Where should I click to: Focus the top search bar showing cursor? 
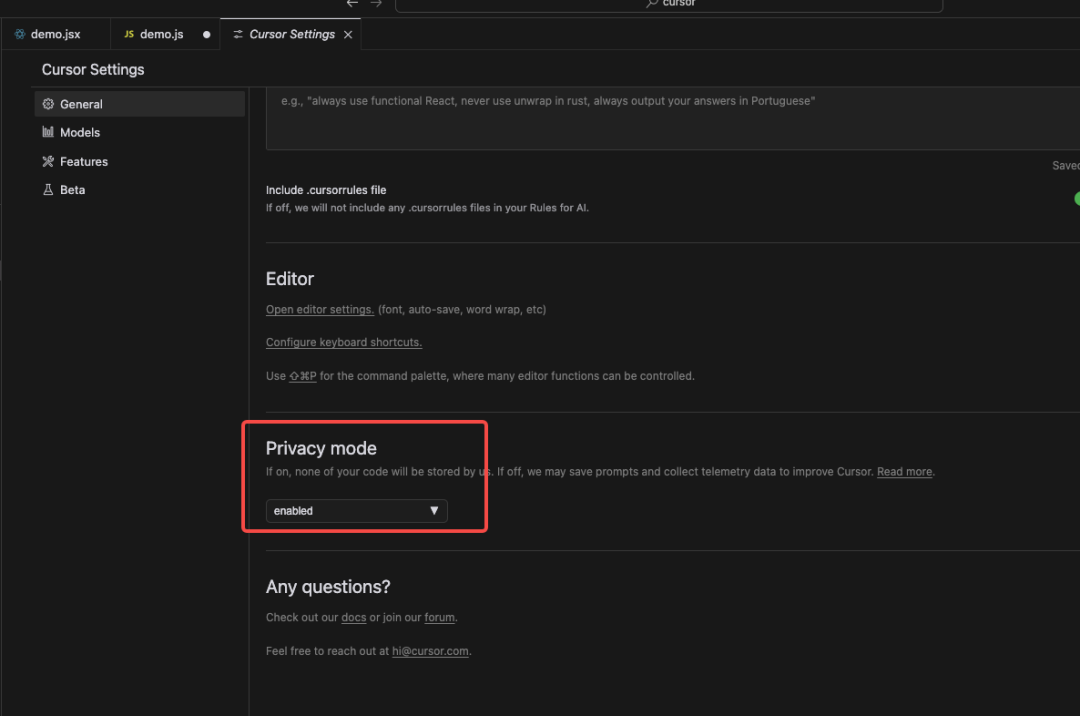pos(669,4)
